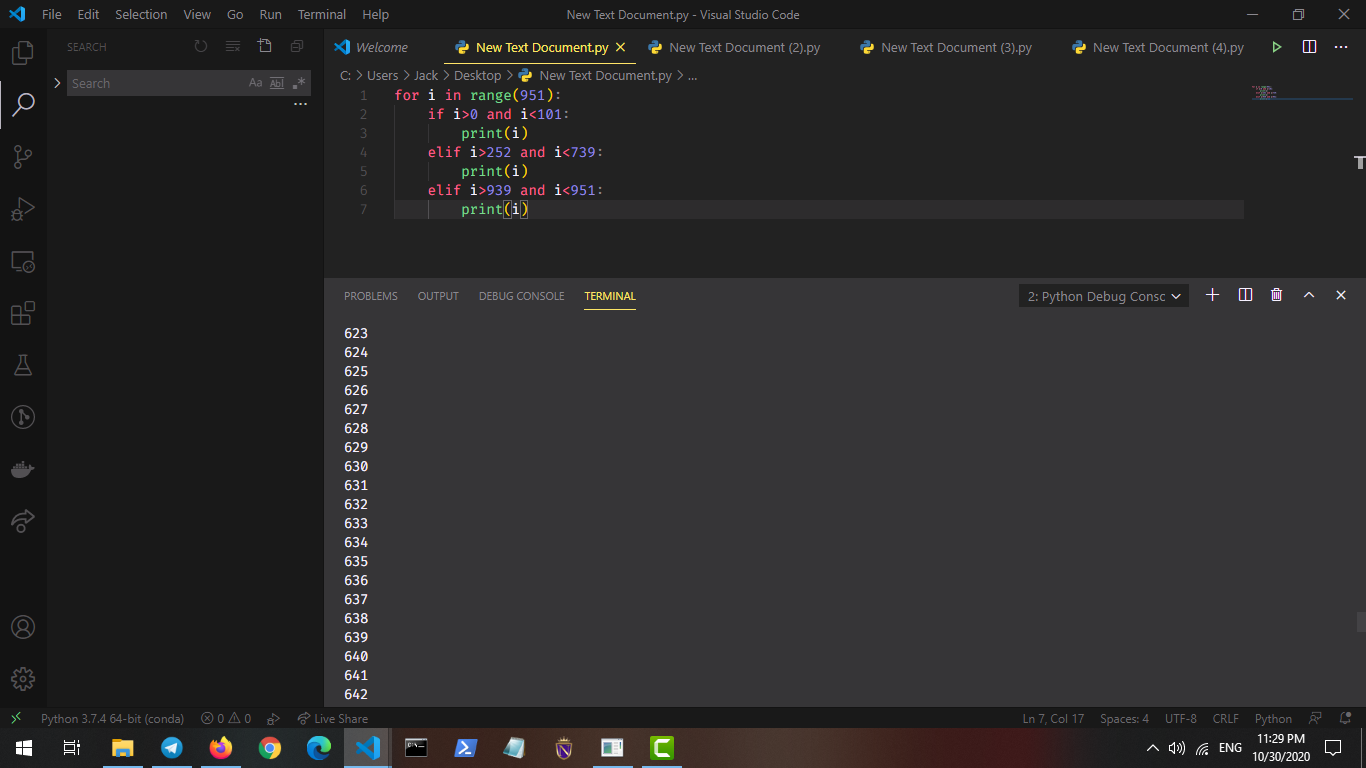Viewport: 1366px width, 768px height.
Task: Open the Source Control view
Action: 23,156
